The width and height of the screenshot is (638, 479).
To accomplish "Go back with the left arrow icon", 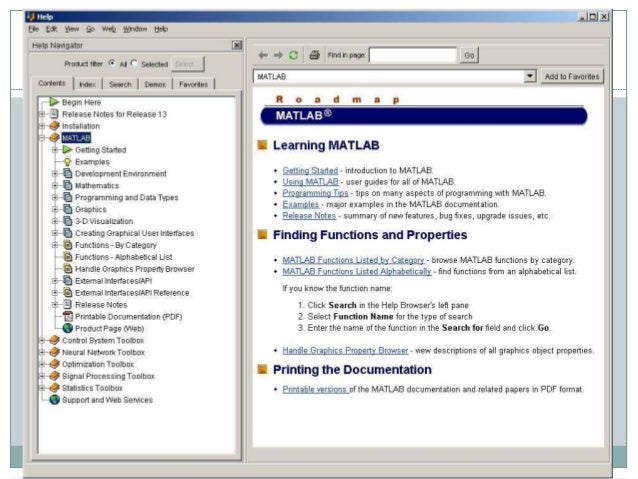I will [x=263, y=55].
